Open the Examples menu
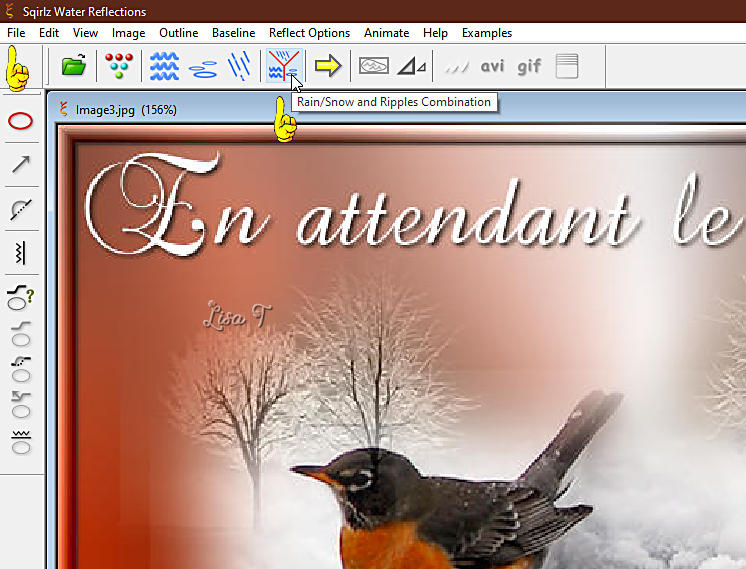This screenshot has height=569, width=746. [487, 33]
